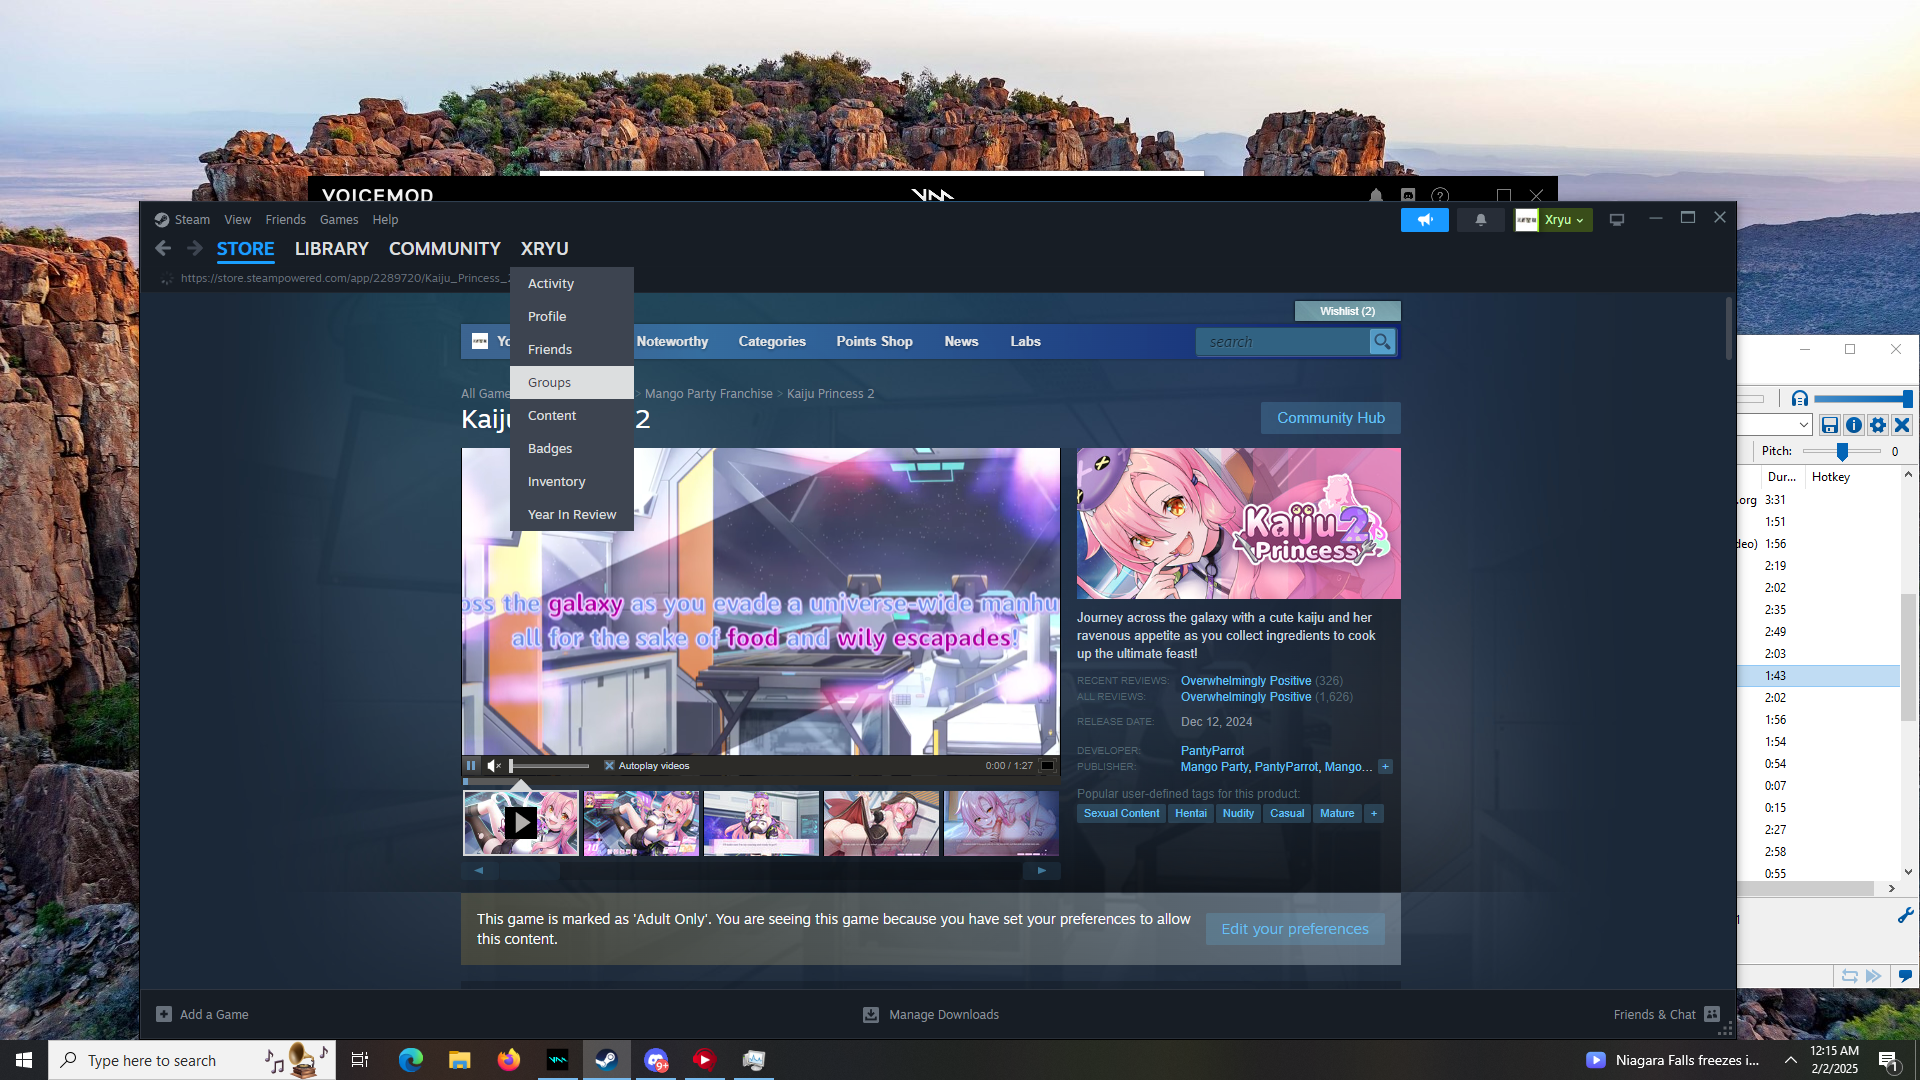The image size is (1920, 1080).
Task: Switch to Big Picture mode monitor icon
Action: (x=1616, y=220)
